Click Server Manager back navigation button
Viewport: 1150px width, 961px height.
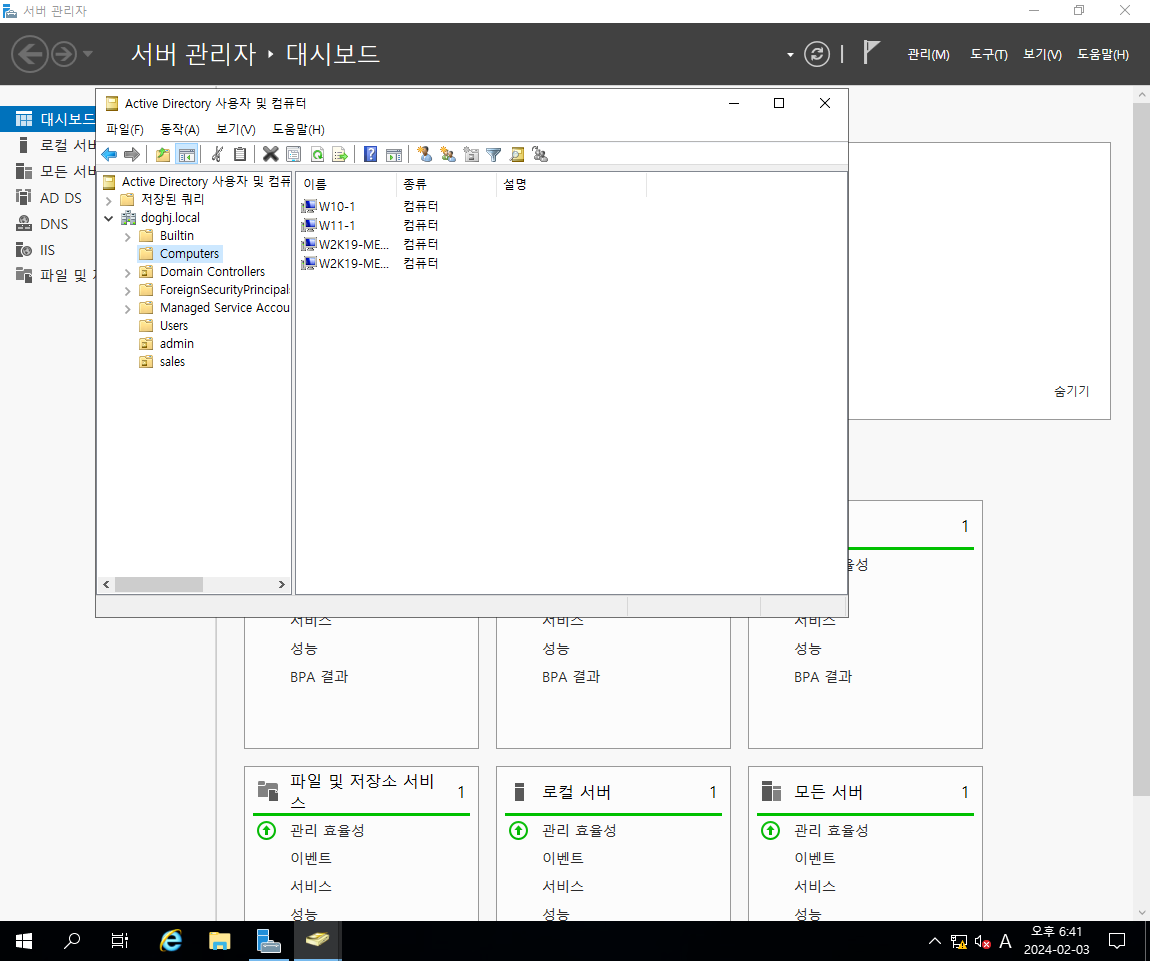pos(30,54)
